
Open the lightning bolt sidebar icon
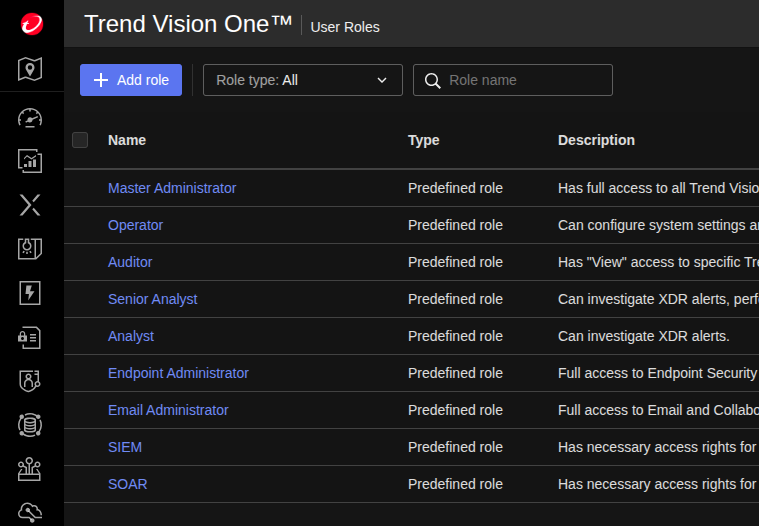30,292
